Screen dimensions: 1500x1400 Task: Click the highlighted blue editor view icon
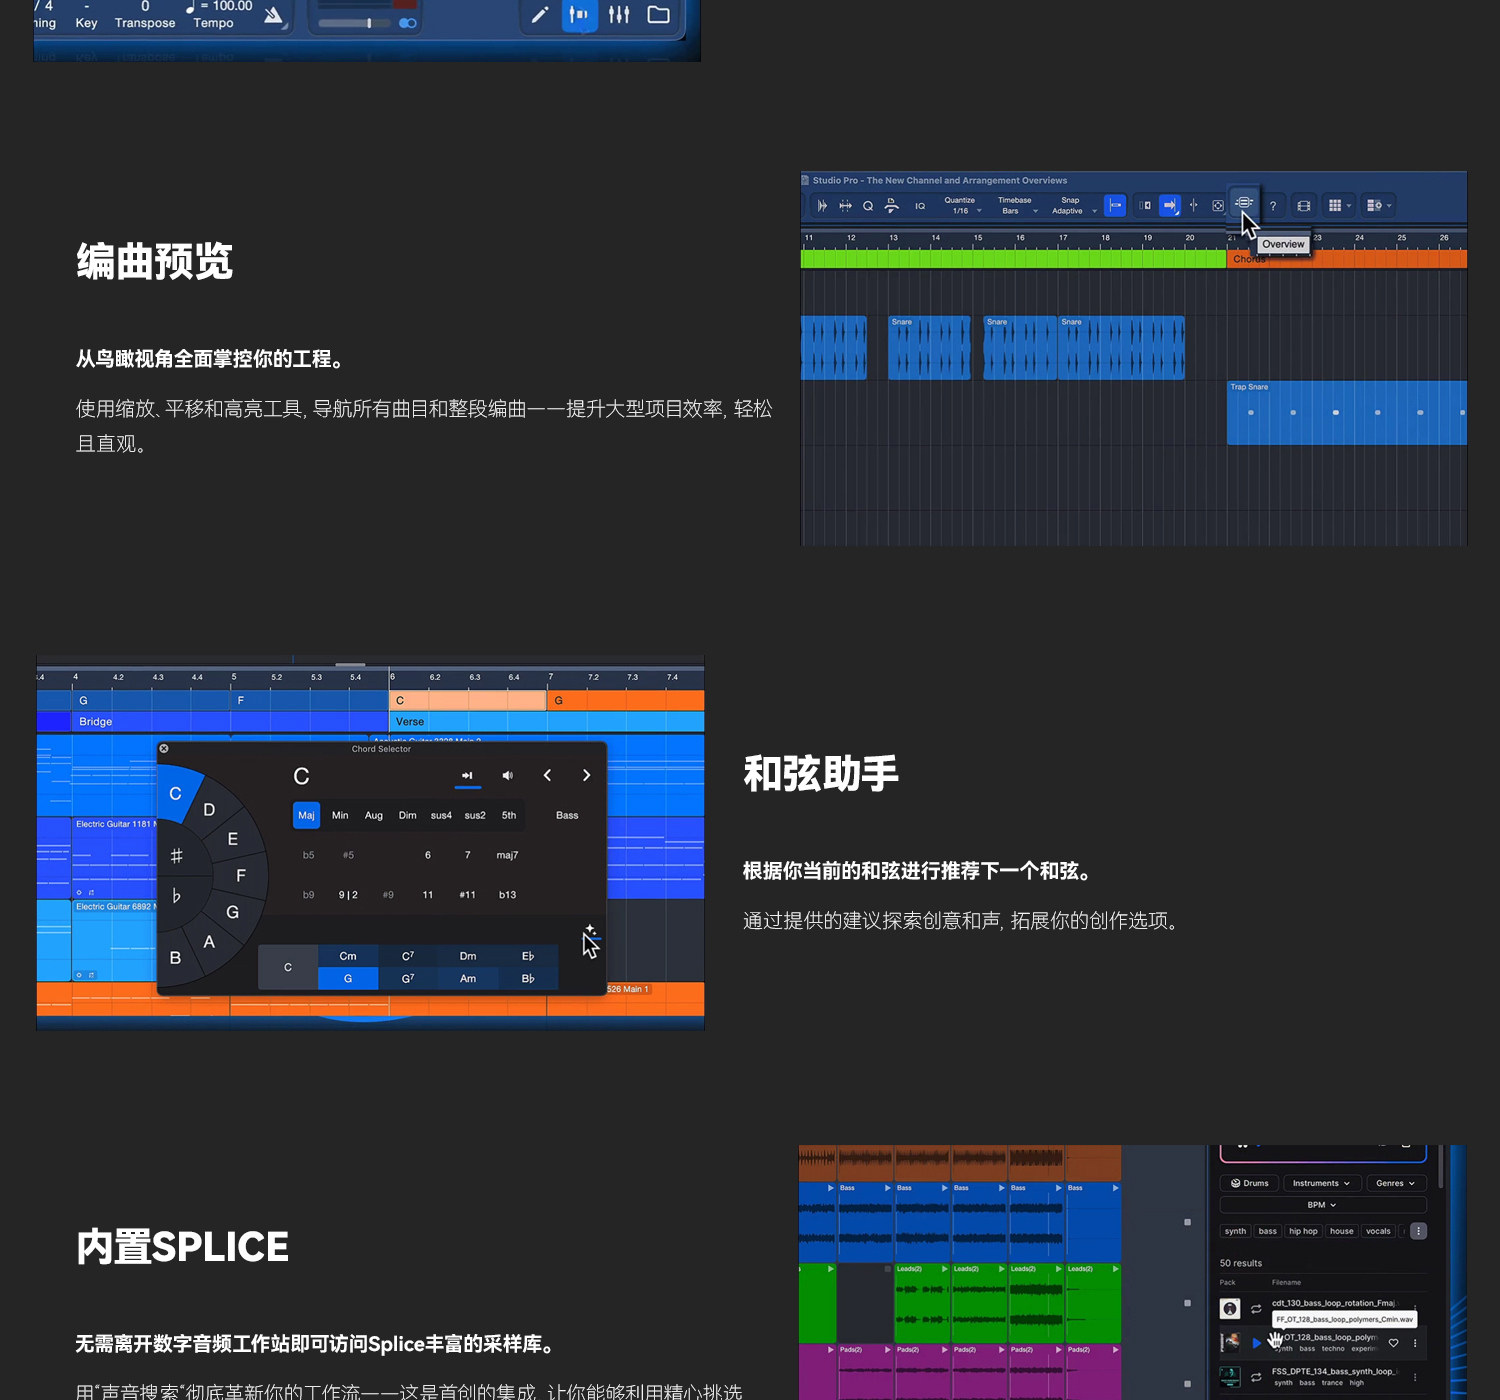point(579,15)
